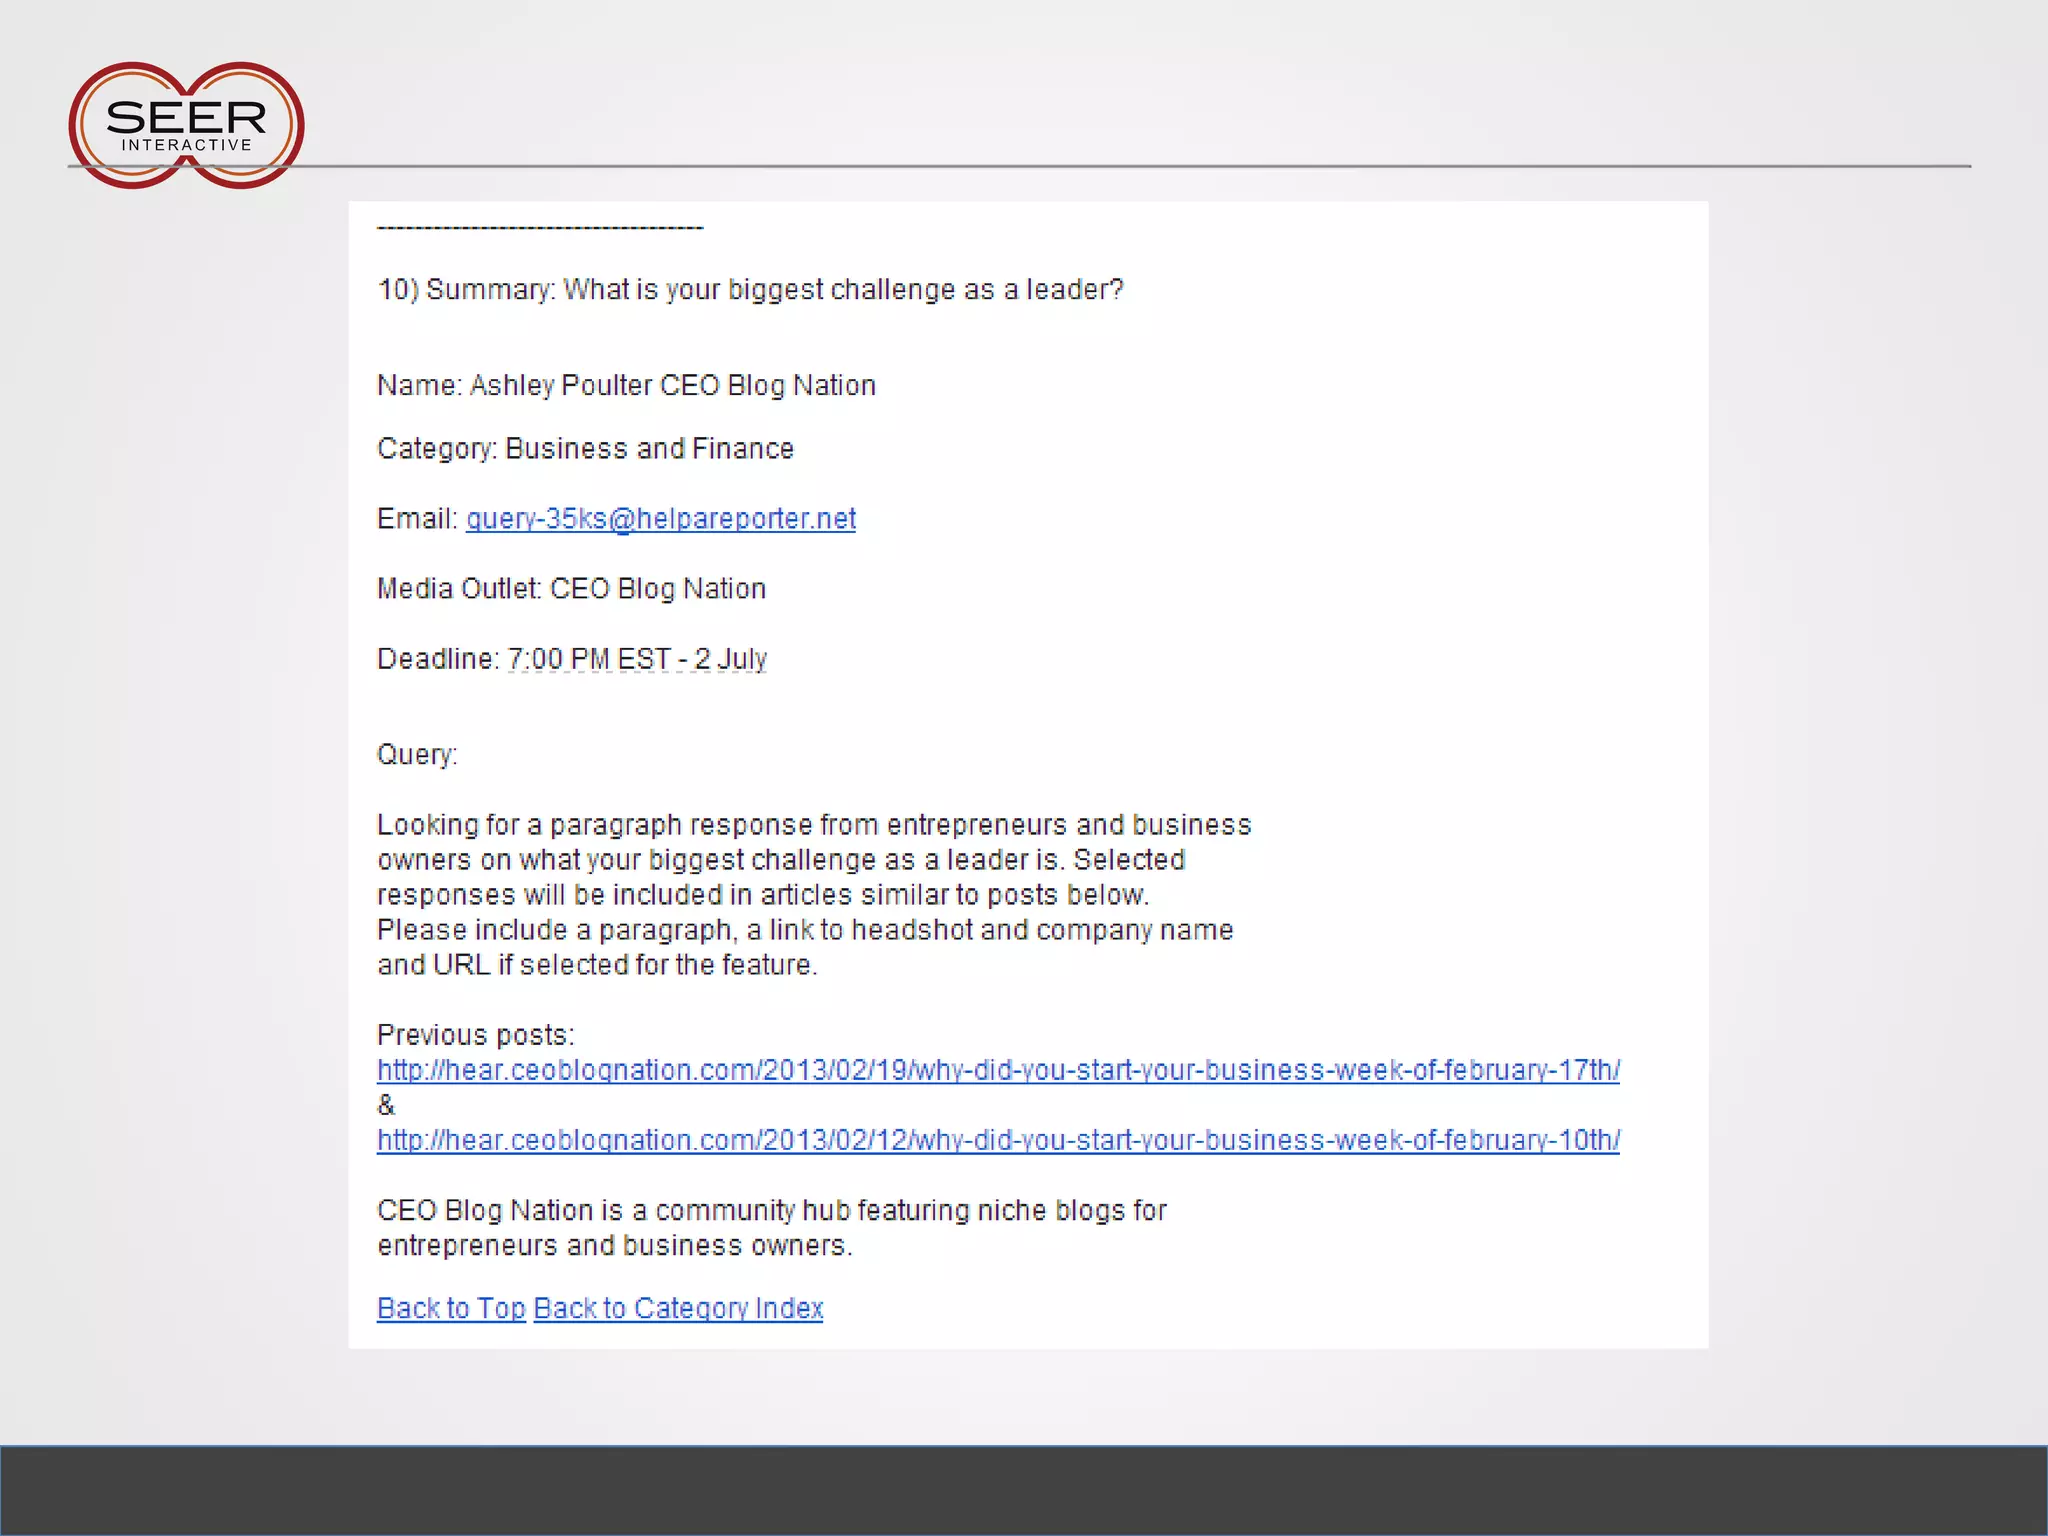Screen dimensions: 2048x1536
Task: Open the February-10th previous post link
Action: point(997,1141)
